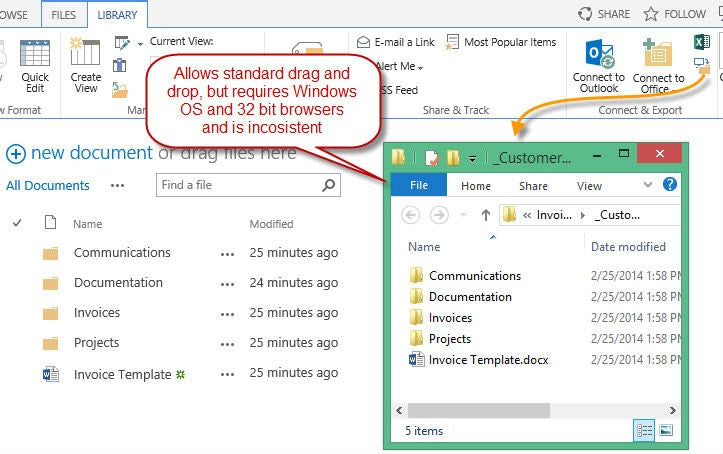Open the Explorer help question mark icon
The width and height of the screenshot is (723, 454).
pyautogui.click(x=670, y=185)
